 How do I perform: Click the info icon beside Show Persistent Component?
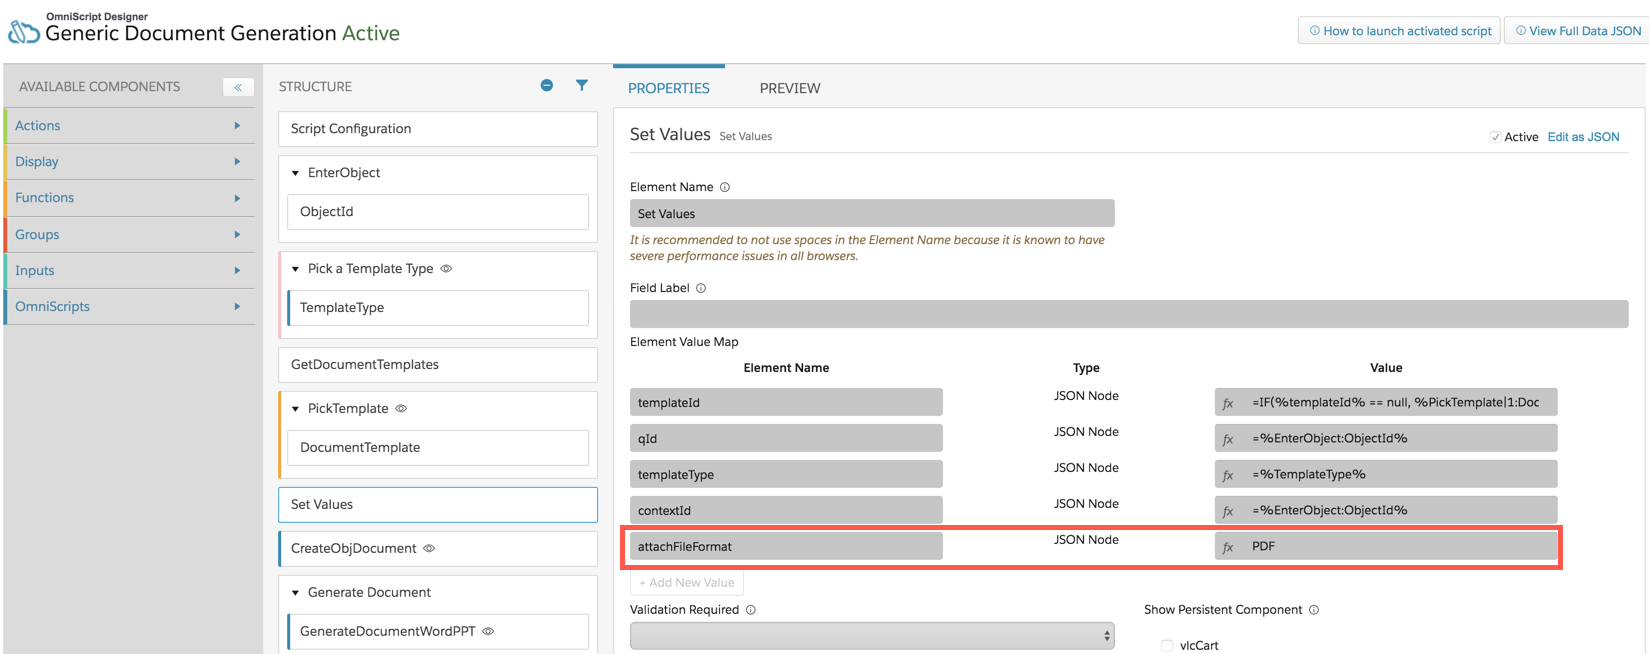click(1314, 610)
